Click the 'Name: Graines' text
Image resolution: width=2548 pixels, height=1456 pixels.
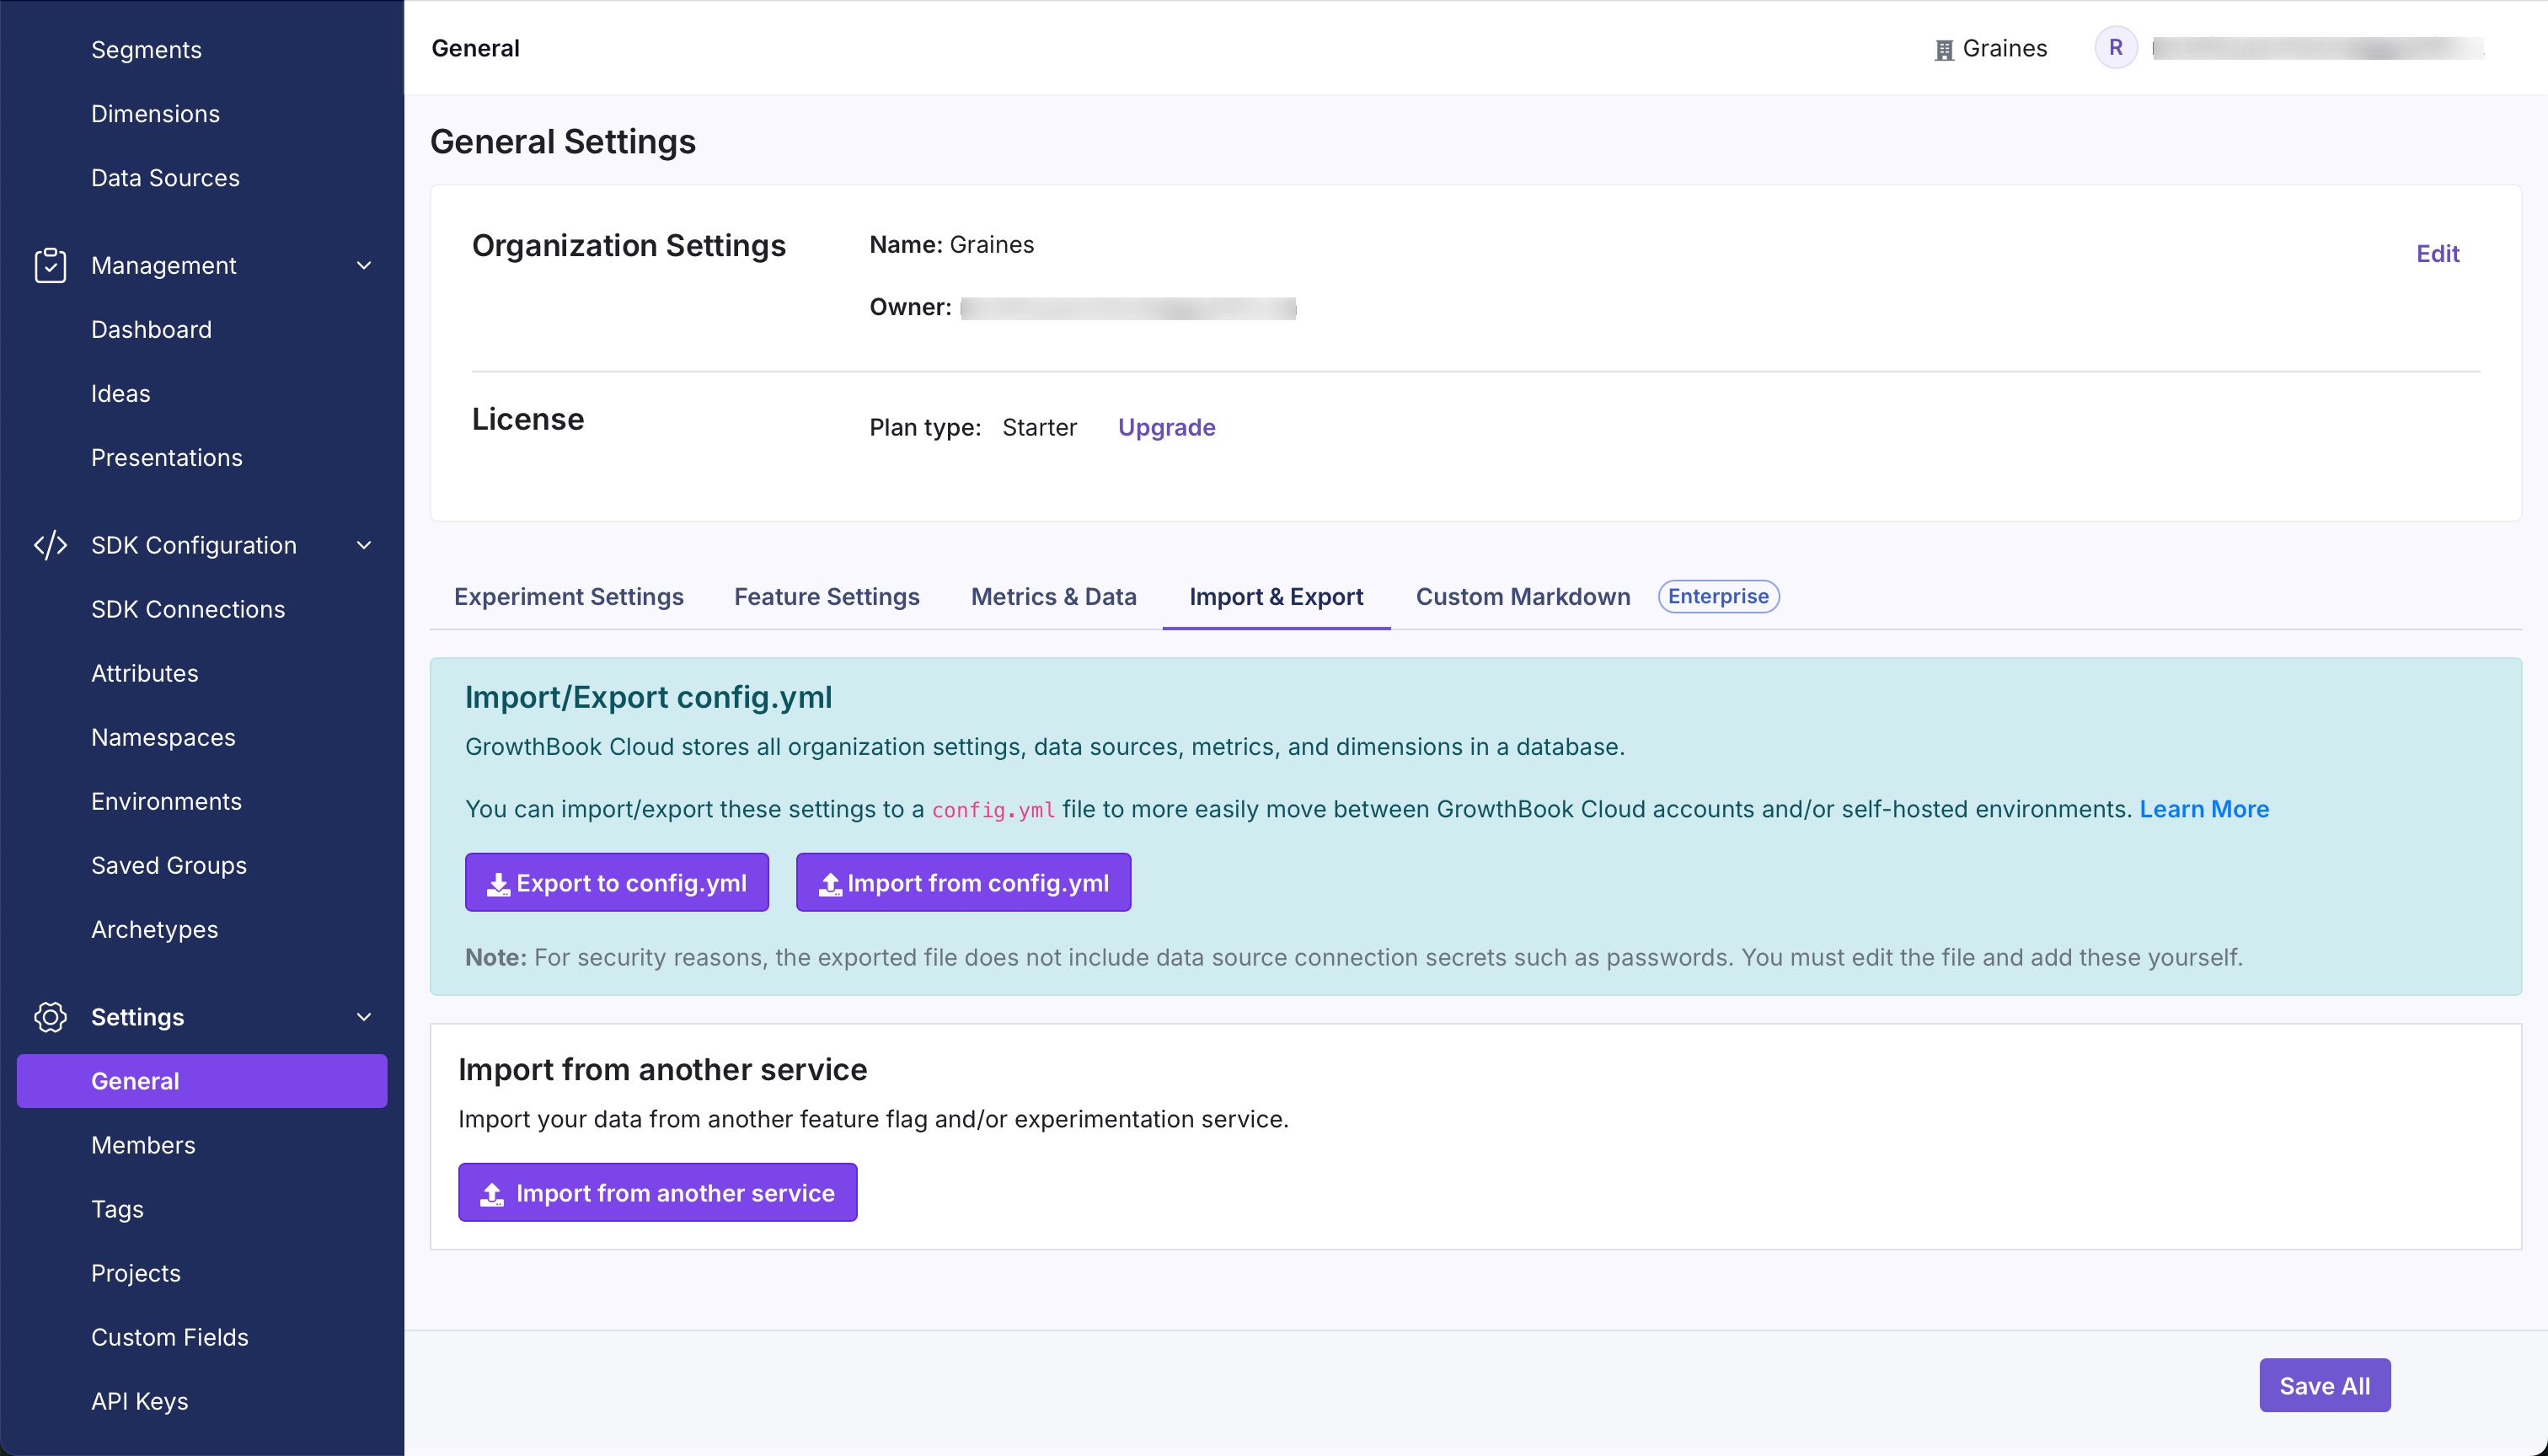point(951,245)
